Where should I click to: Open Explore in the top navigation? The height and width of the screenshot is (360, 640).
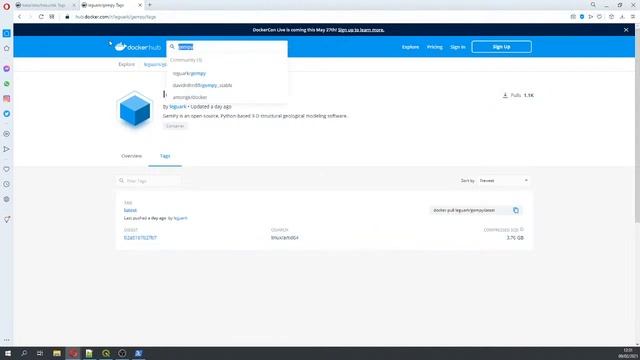(410, 47)
